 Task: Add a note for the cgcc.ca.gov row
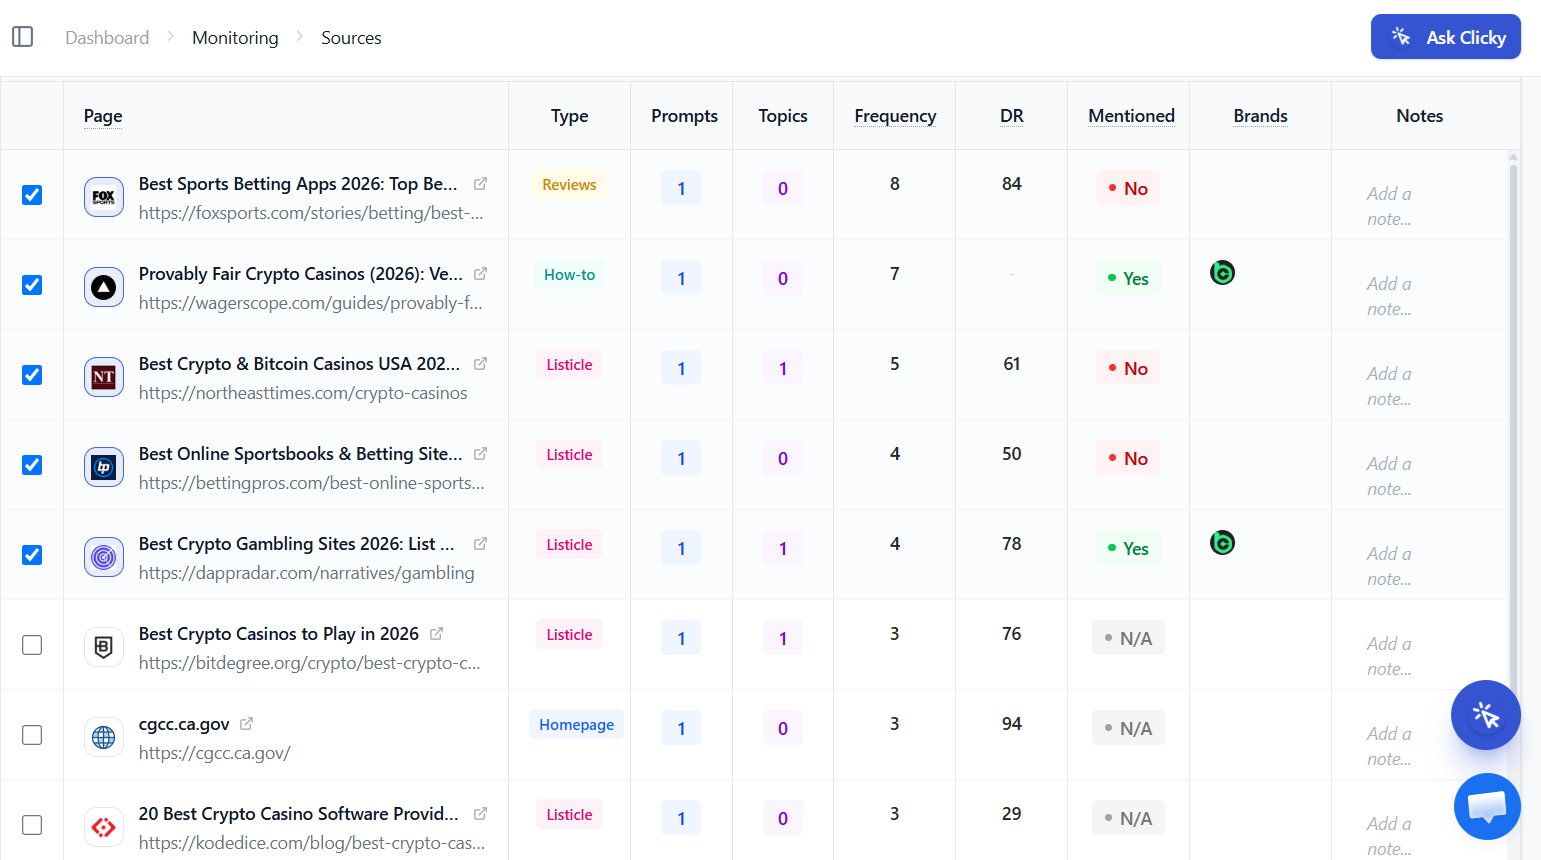1389,746
